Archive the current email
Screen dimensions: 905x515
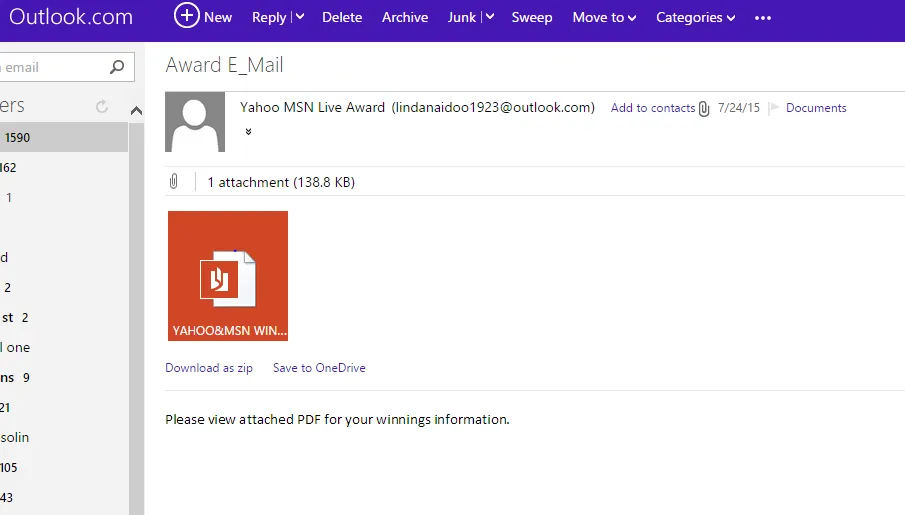(x=405, y=18)
